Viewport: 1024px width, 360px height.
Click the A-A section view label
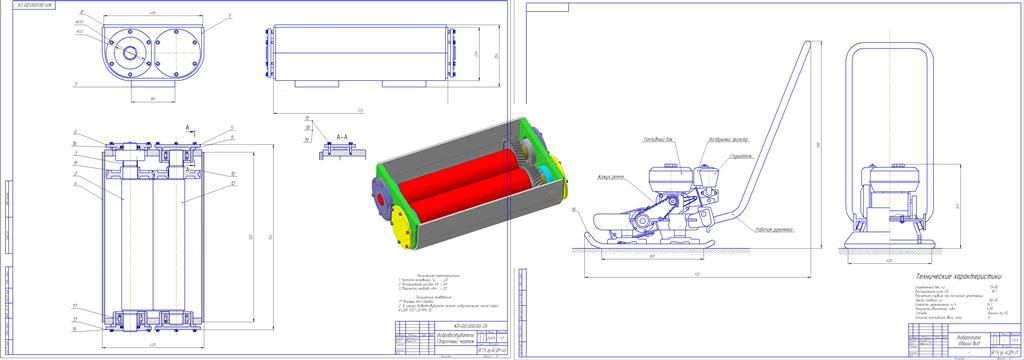tap(342, 137)
